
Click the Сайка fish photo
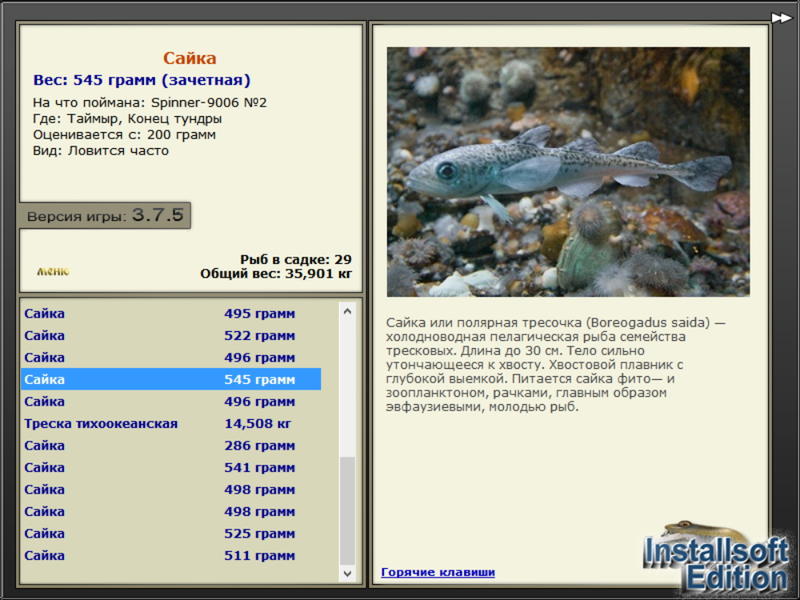click(x=568, y=172)
